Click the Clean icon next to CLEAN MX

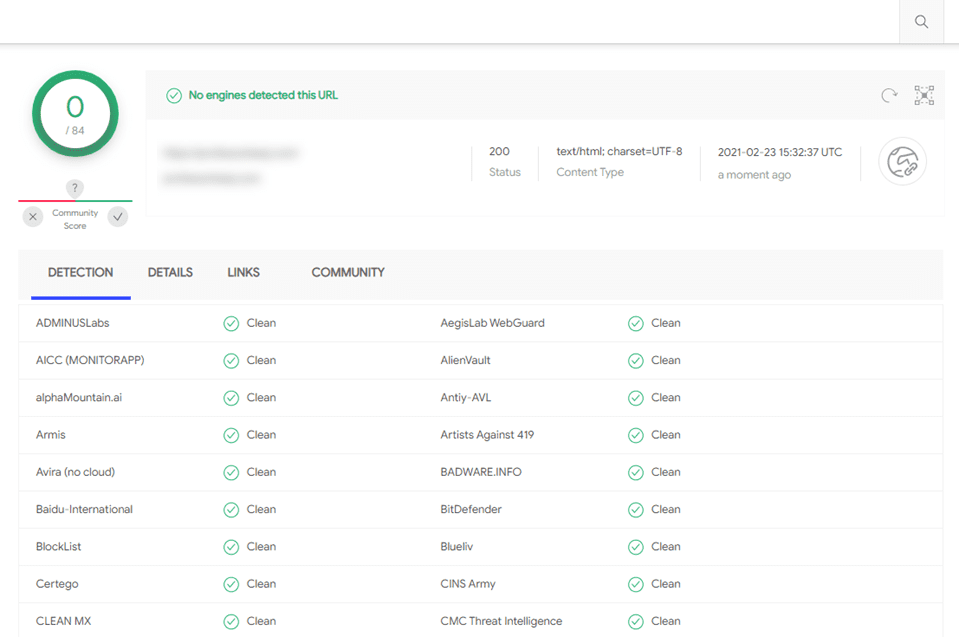231,620
